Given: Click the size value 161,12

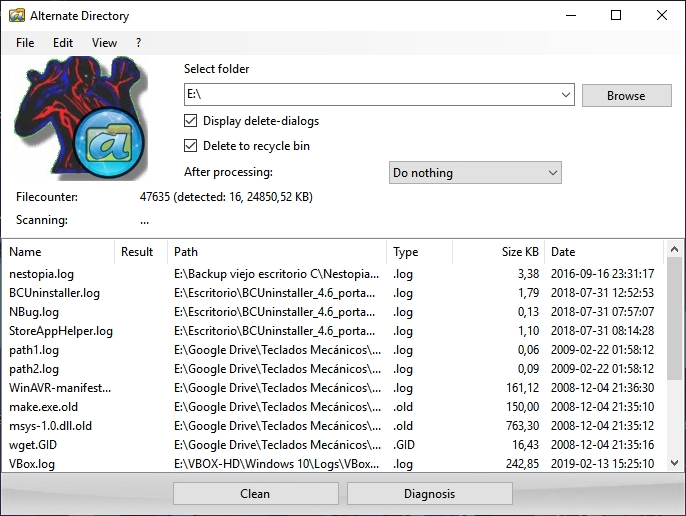Looking at the screenshot, I should [522, 388].
